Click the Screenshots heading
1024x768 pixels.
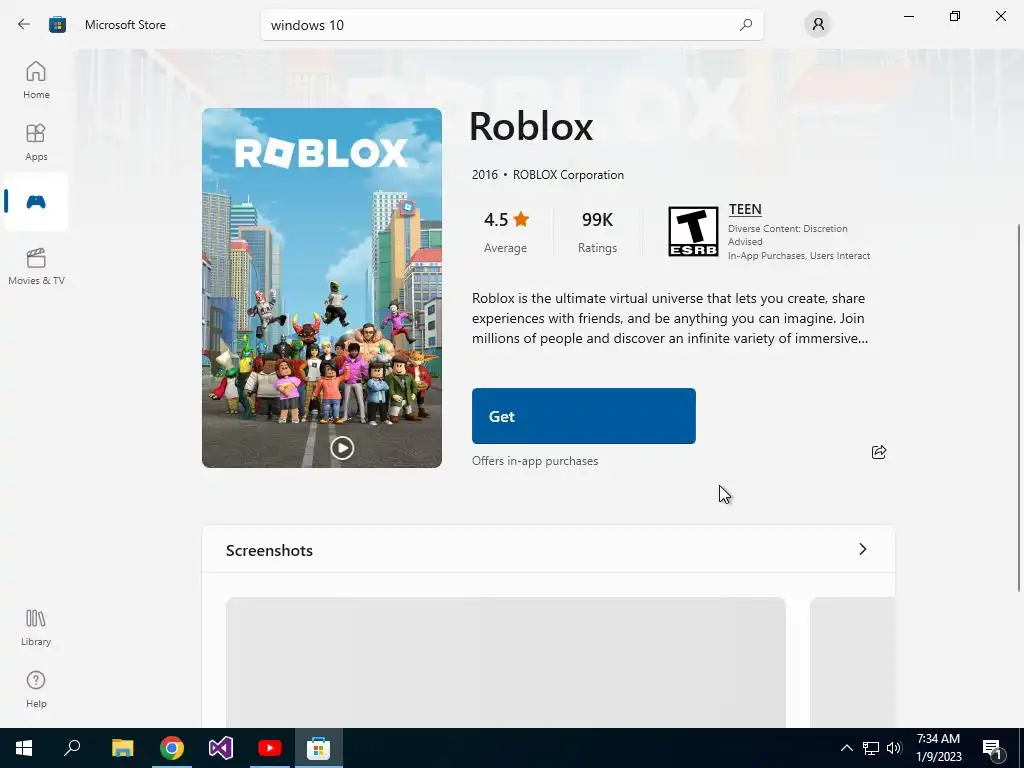tap(269, 551)
